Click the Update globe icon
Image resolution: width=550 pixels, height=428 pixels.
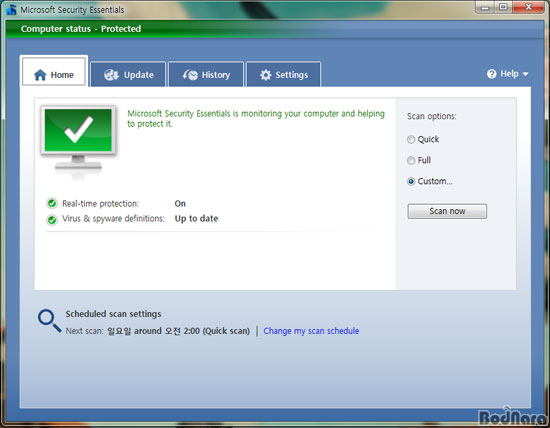112,75
